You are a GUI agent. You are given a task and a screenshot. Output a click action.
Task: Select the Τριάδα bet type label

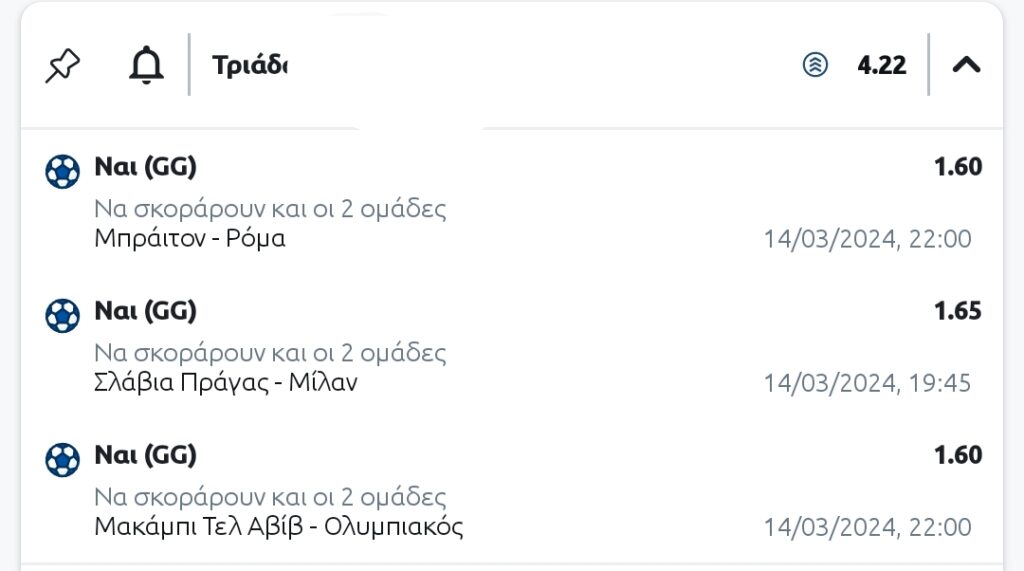(x=250, y=65)
